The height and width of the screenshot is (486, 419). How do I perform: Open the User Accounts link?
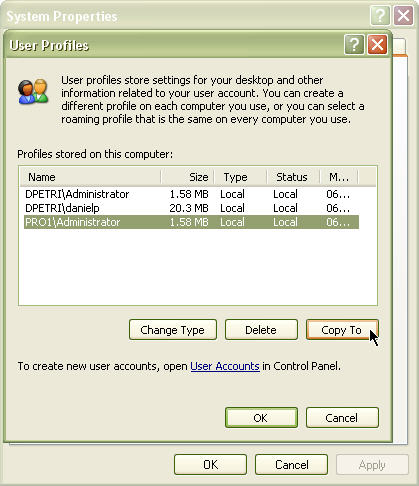click(225, 366)
